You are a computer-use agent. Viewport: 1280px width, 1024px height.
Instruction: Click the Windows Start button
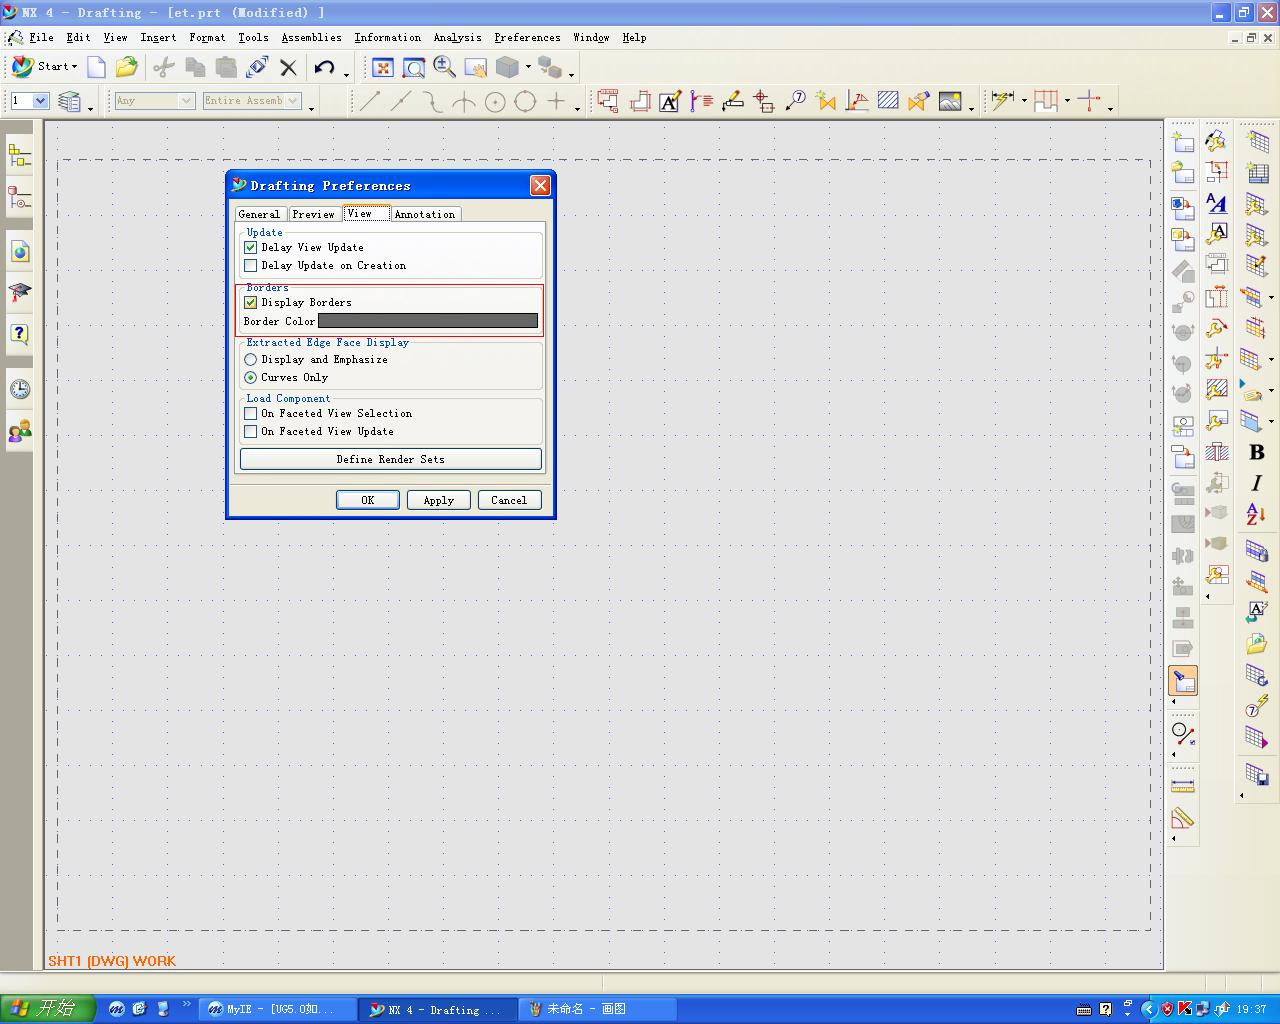click(47, 1009)
